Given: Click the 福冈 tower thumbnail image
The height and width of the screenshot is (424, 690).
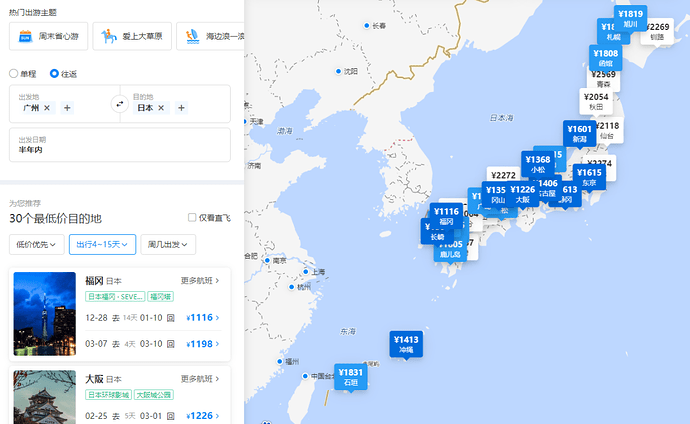Looking at the screenshot, I should tap(45, 313).
